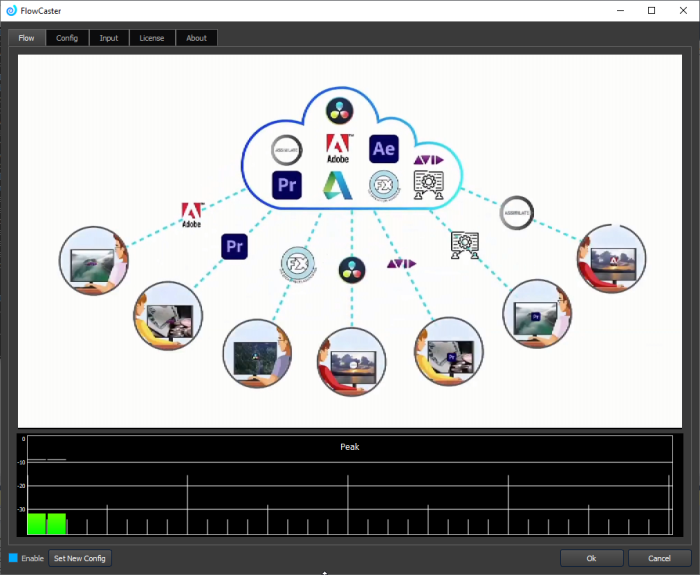Maximize the FlowCaster window
Image resolution: width=700 pixels, height=575 pixels.
click(651, 10)
